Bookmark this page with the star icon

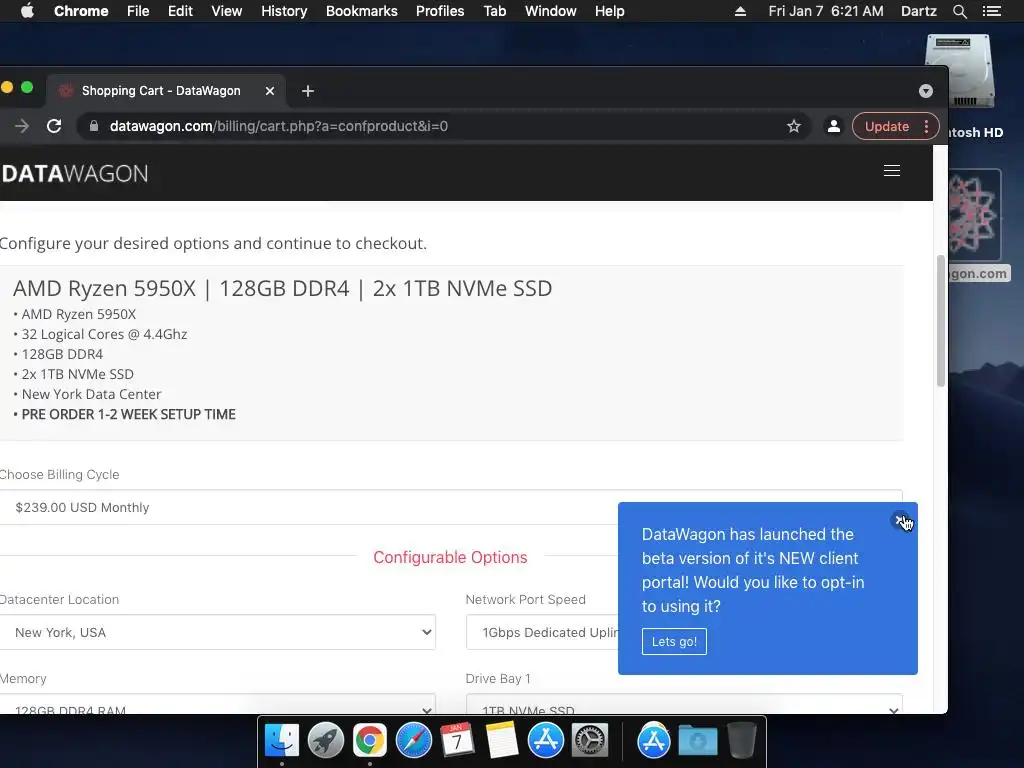coord(793,126)
